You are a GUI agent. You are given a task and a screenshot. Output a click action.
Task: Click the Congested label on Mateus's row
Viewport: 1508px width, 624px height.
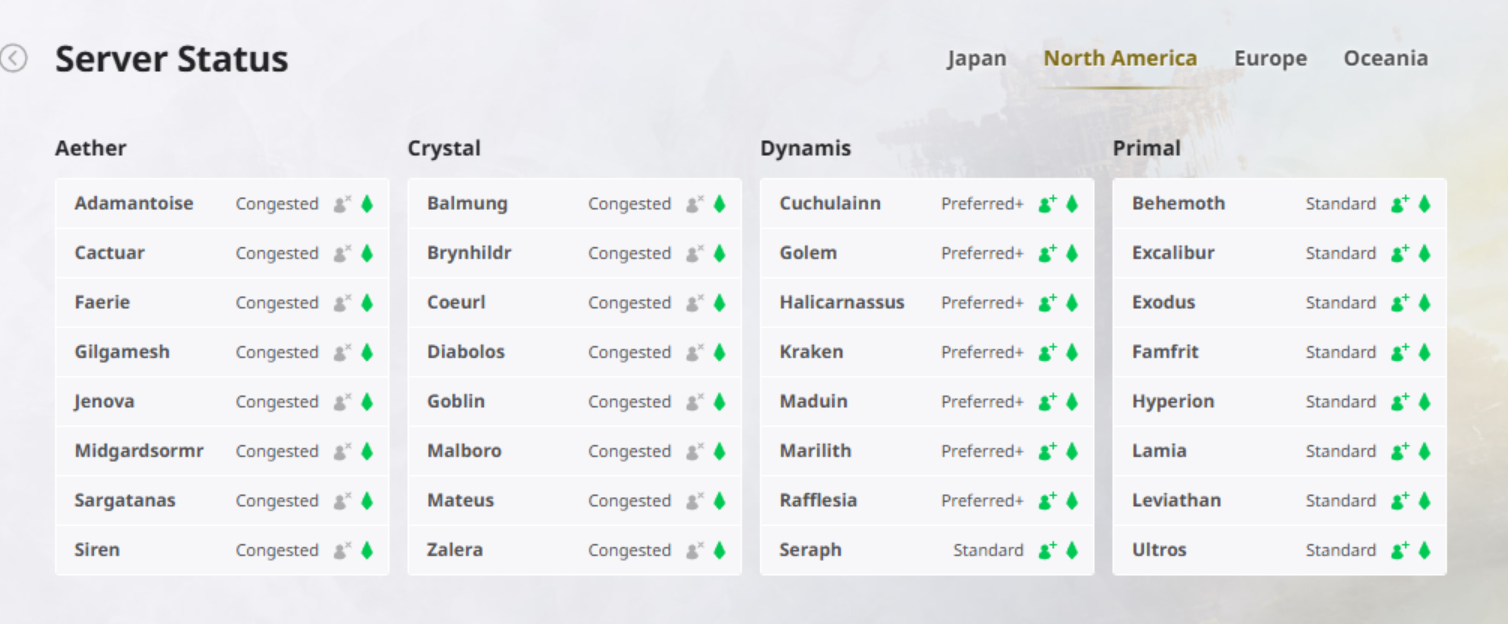(x=629, y=500)
